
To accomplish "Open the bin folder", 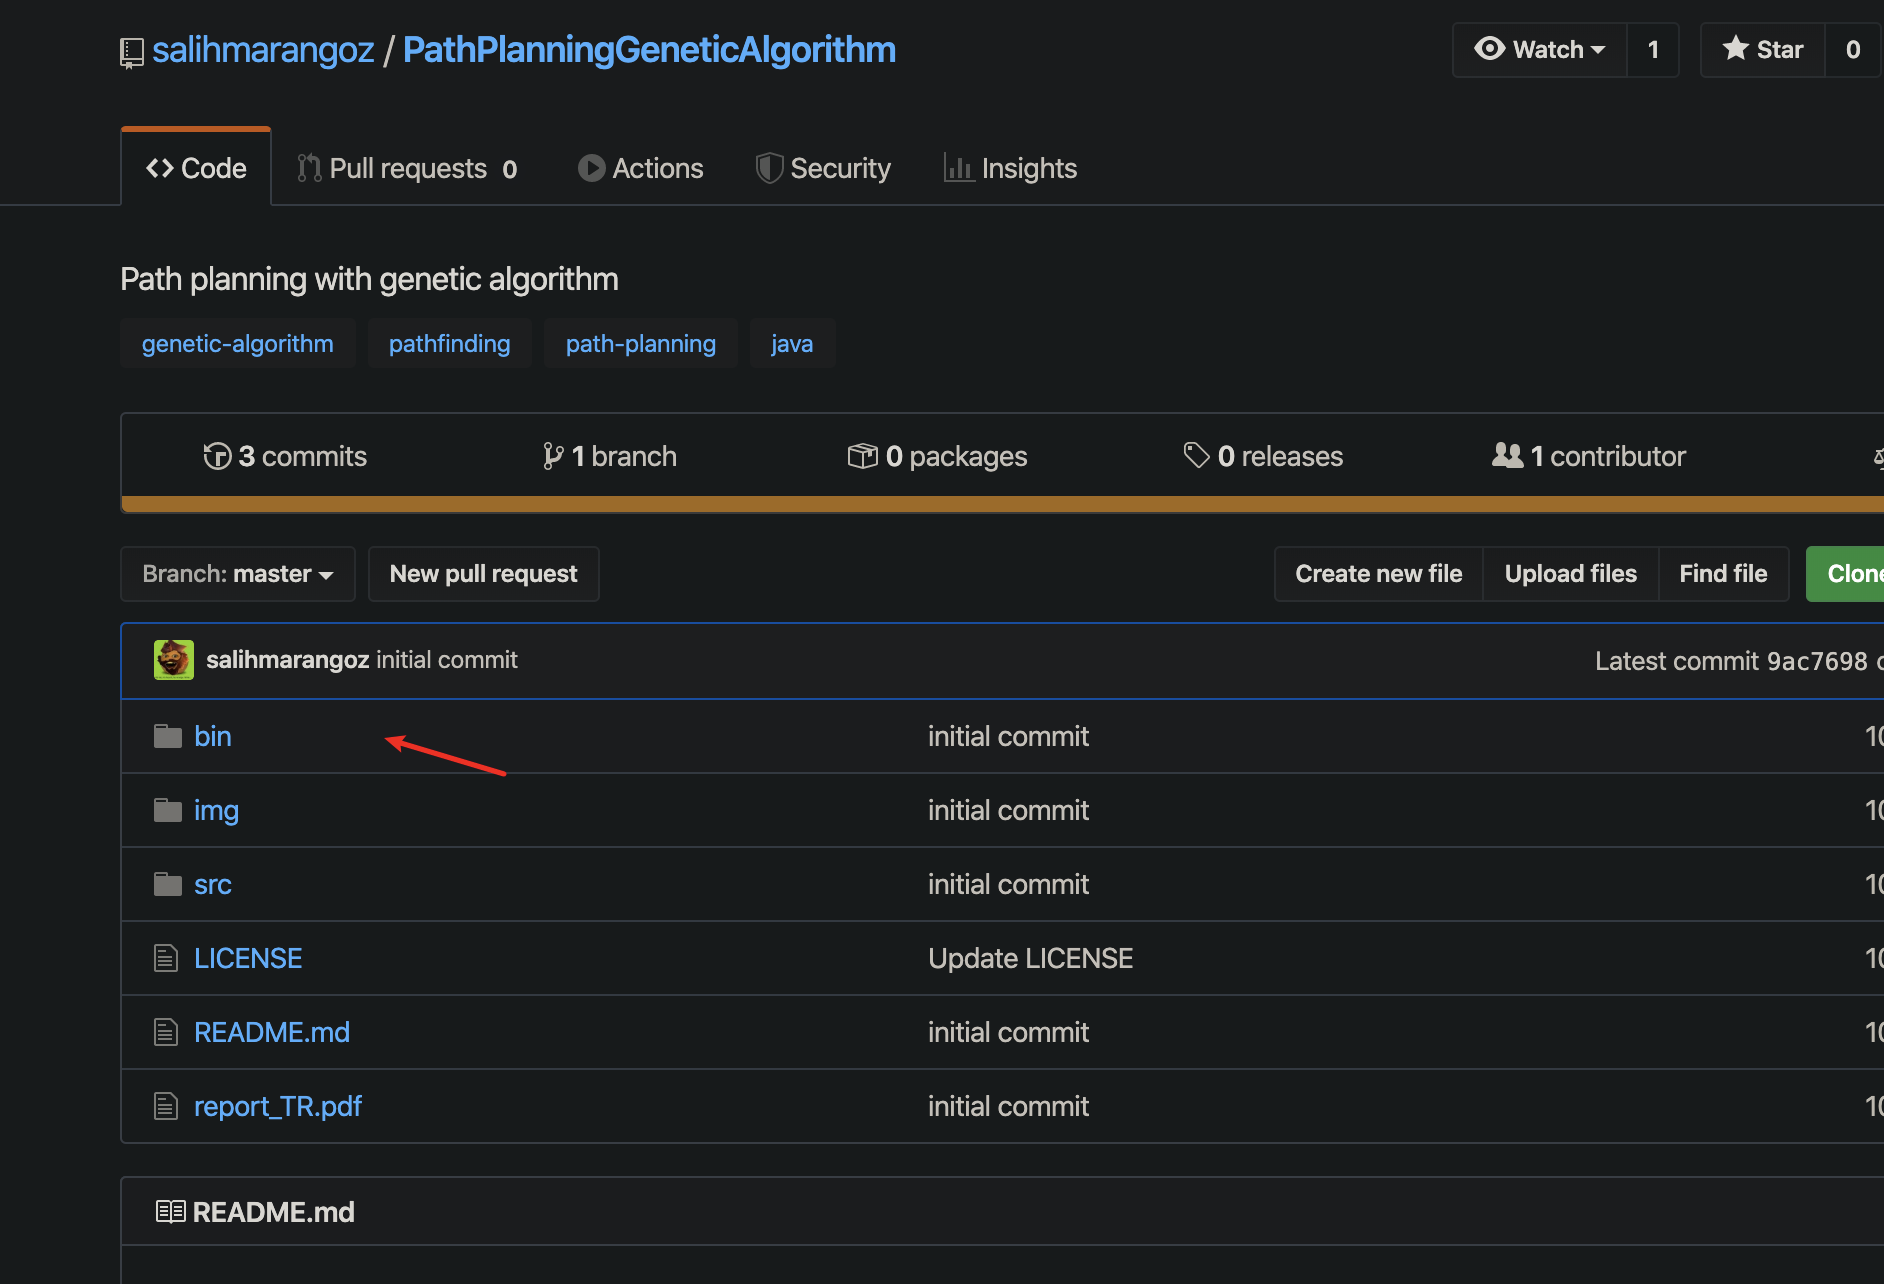I will click(213, 736).
